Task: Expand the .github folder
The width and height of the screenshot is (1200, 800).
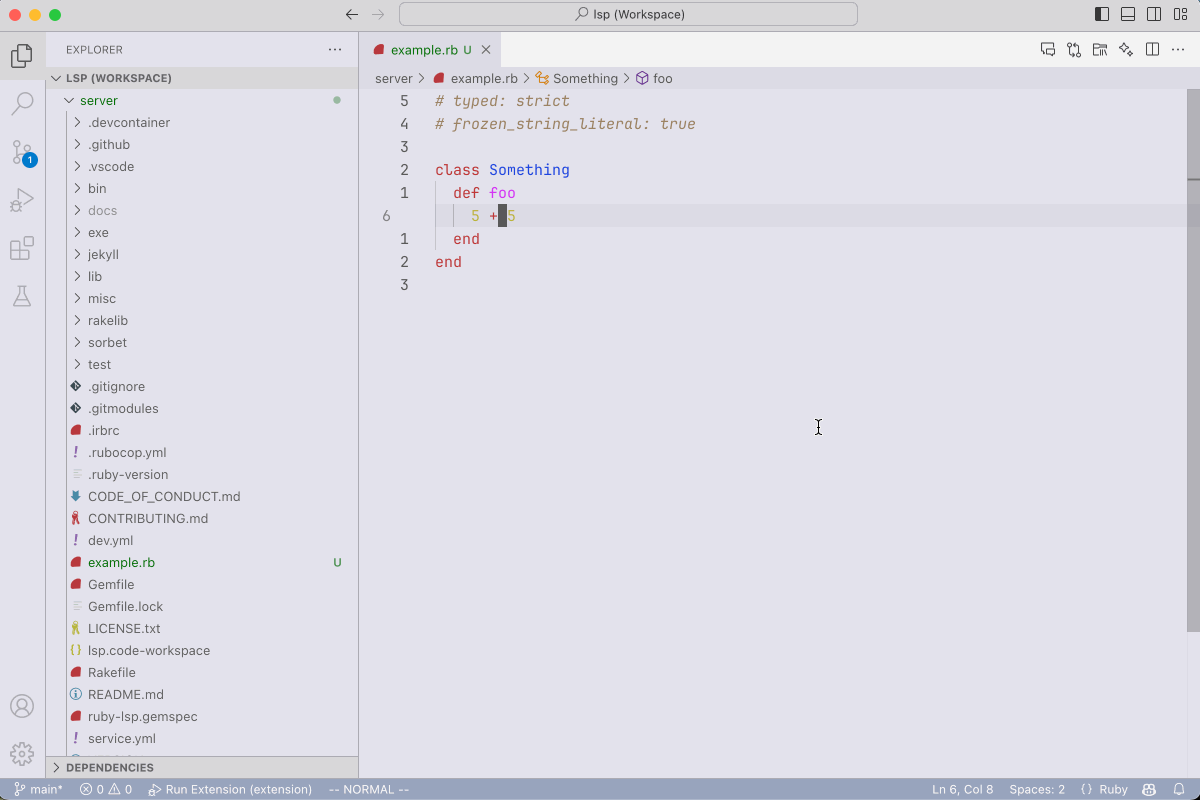Action: coord(202,144)
